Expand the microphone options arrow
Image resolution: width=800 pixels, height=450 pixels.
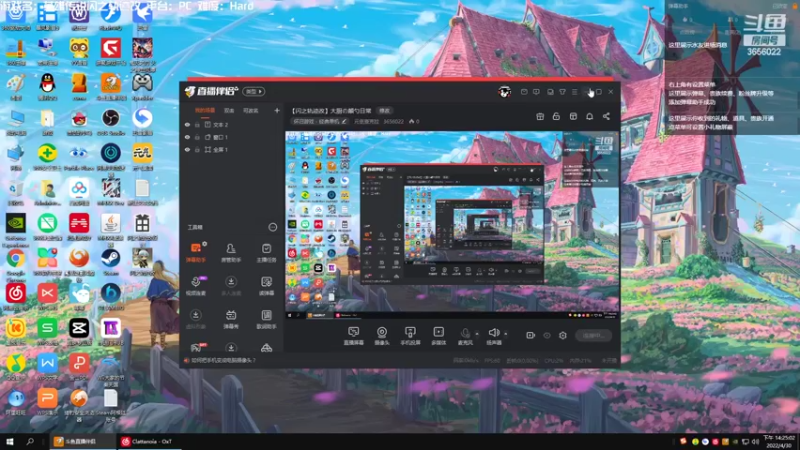point(477,334)
